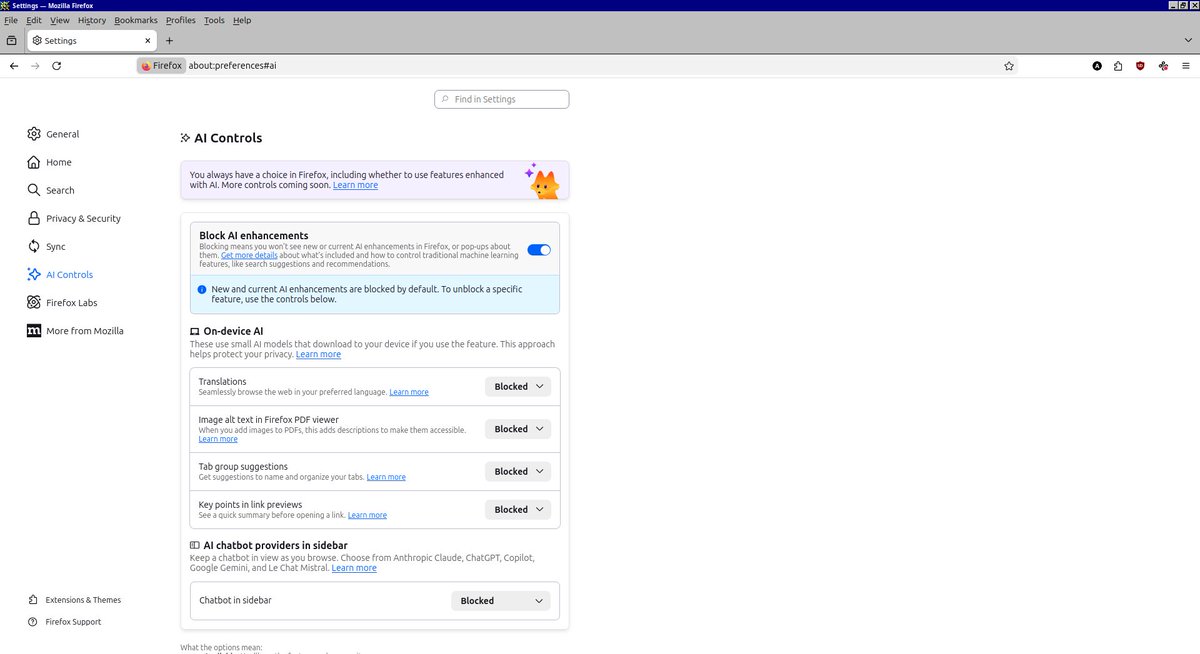Click the uBlock Origin red shield icon

1140,66
